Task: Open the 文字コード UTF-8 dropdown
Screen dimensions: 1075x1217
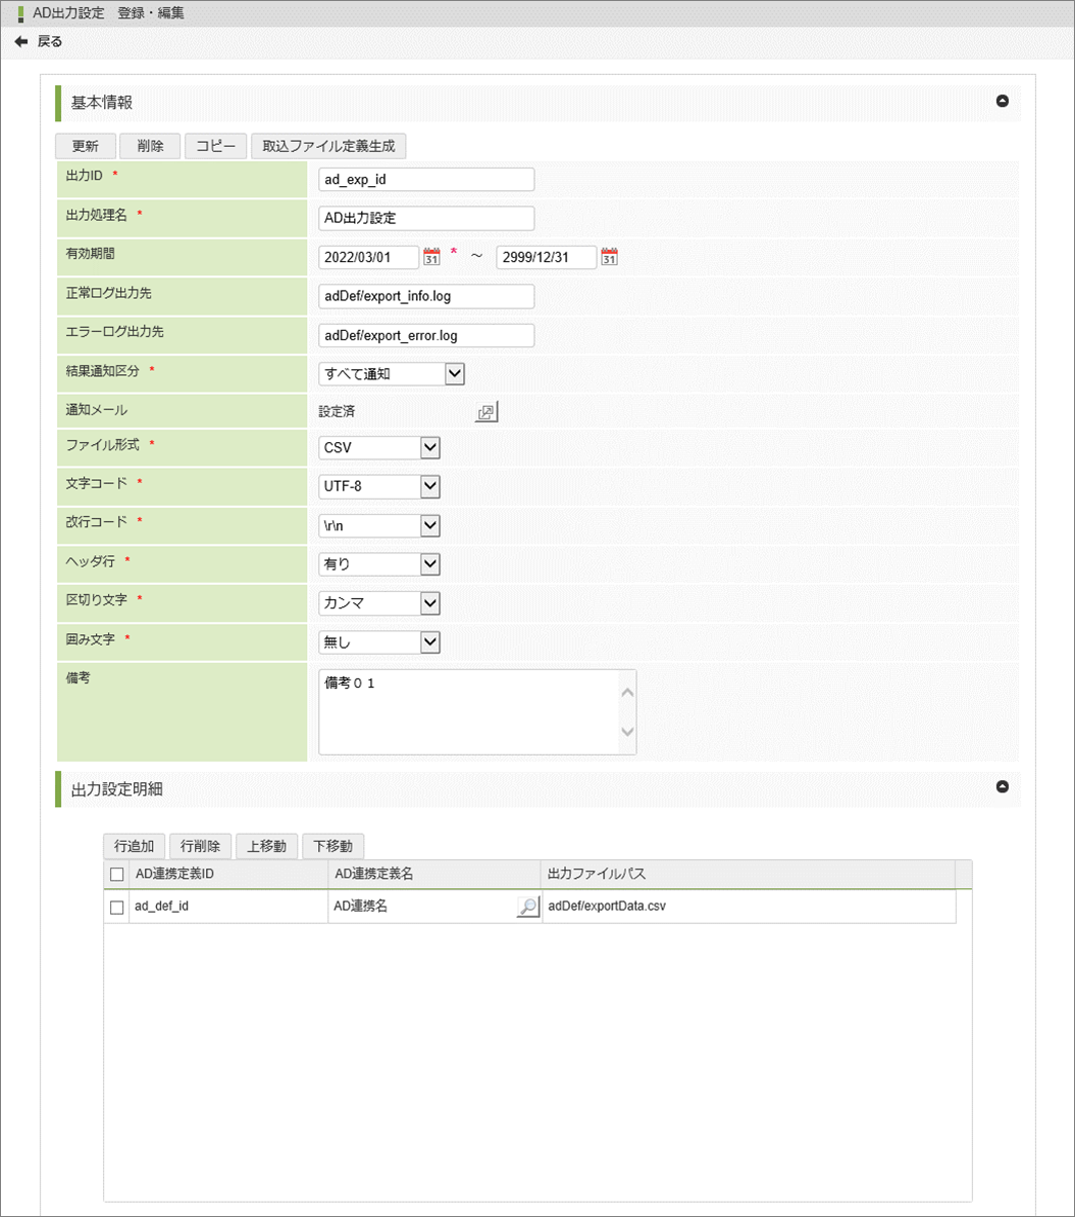Action: point(430,487)
